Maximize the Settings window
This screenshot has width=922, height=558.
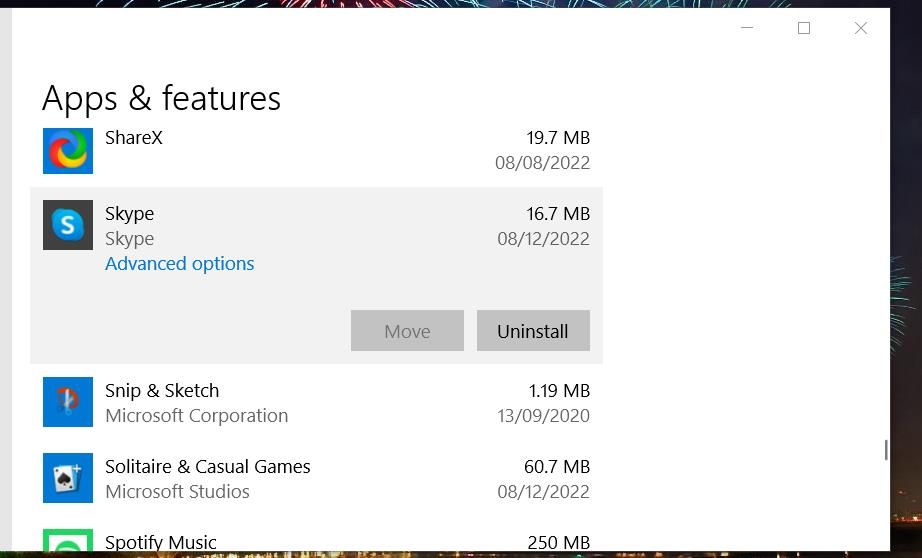[x=804, y=28]
